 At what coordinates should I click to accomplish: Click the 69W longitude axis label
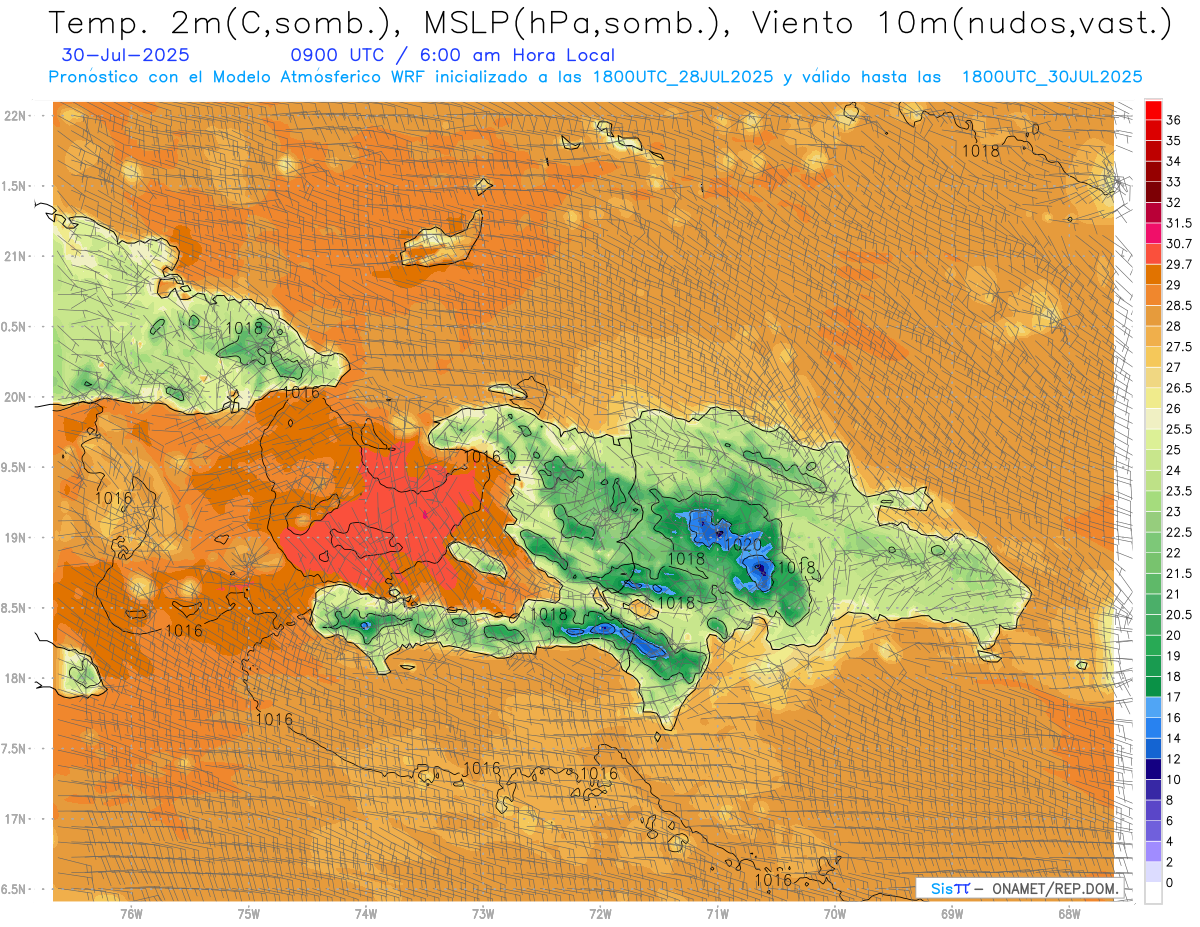click(952, 913)
